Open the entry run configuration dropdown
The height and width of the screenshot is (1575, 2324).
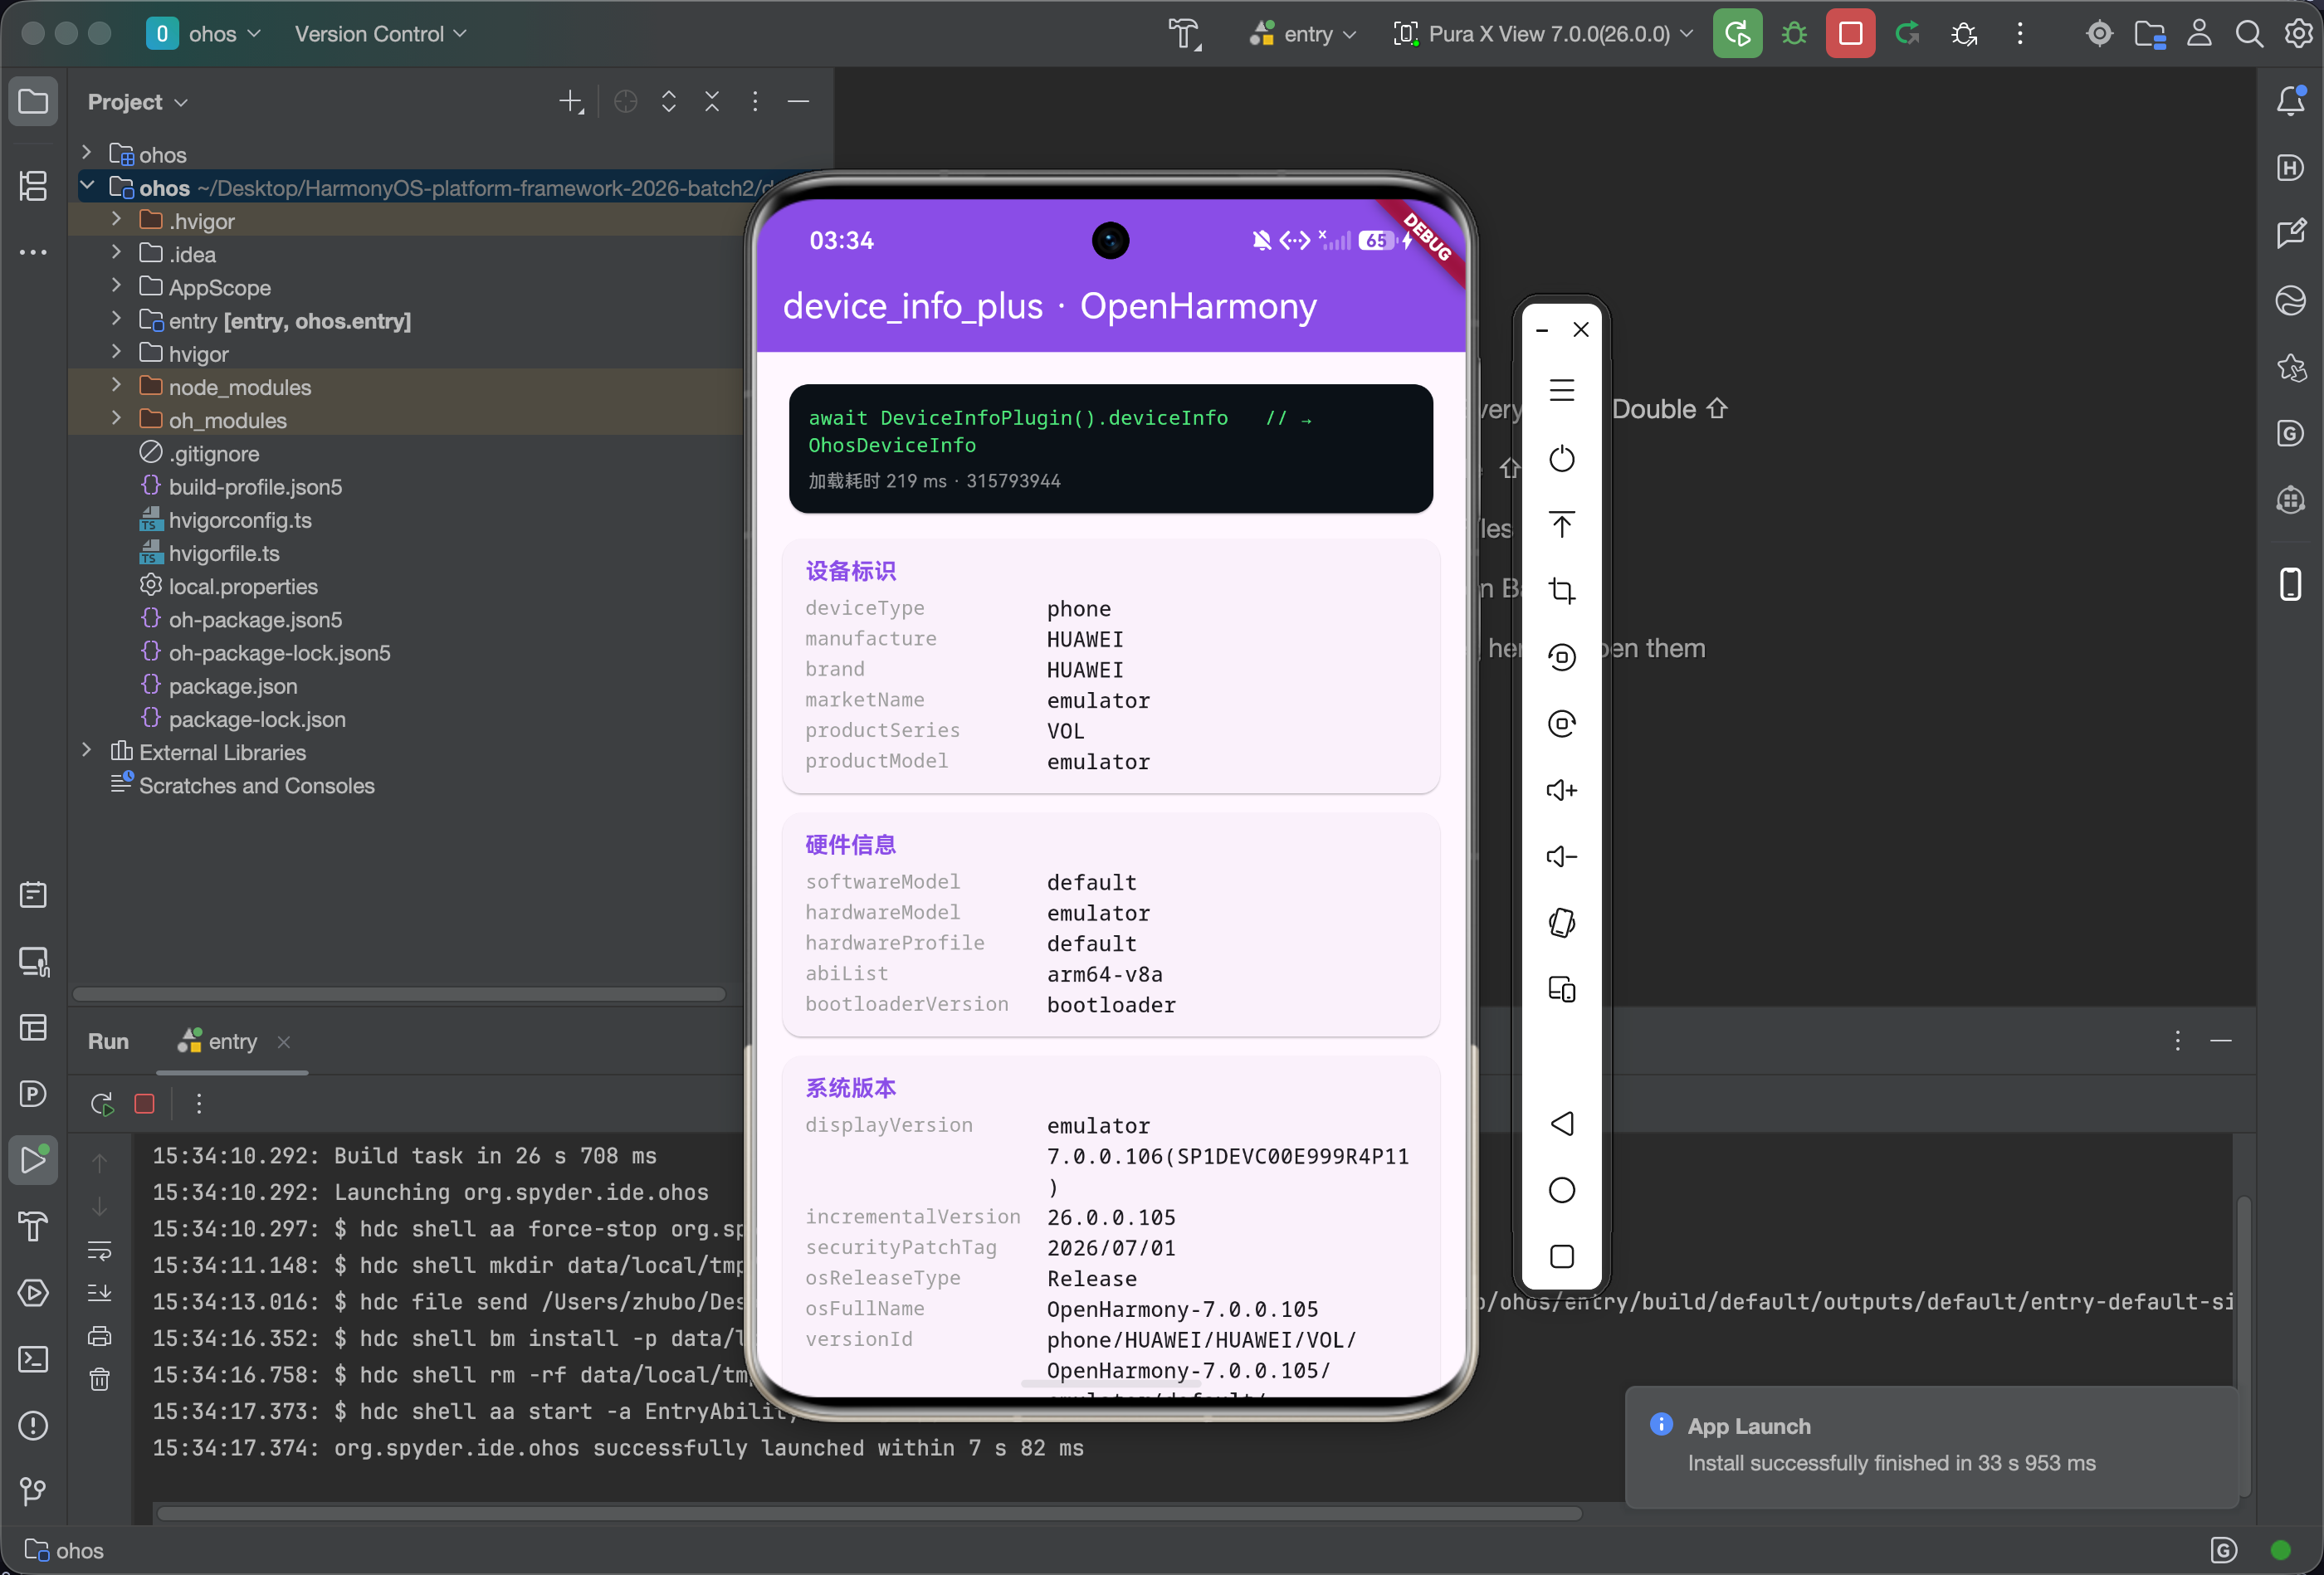(1302, 34)
